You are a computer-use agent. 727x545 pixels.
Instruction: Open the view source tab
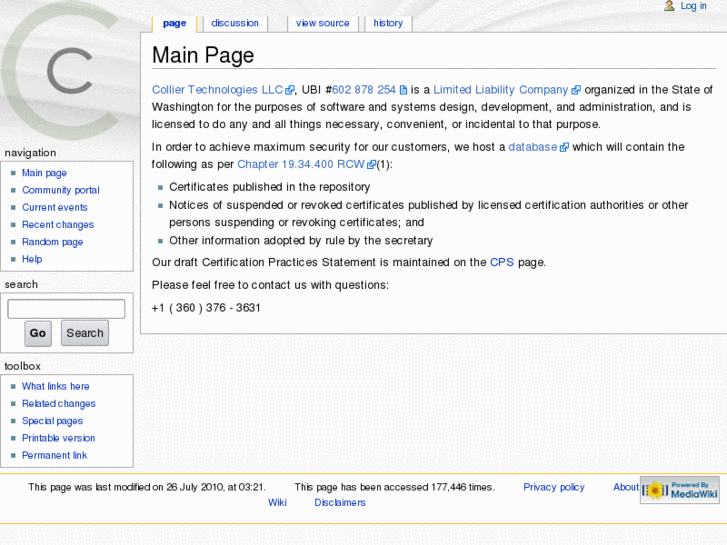323,23
